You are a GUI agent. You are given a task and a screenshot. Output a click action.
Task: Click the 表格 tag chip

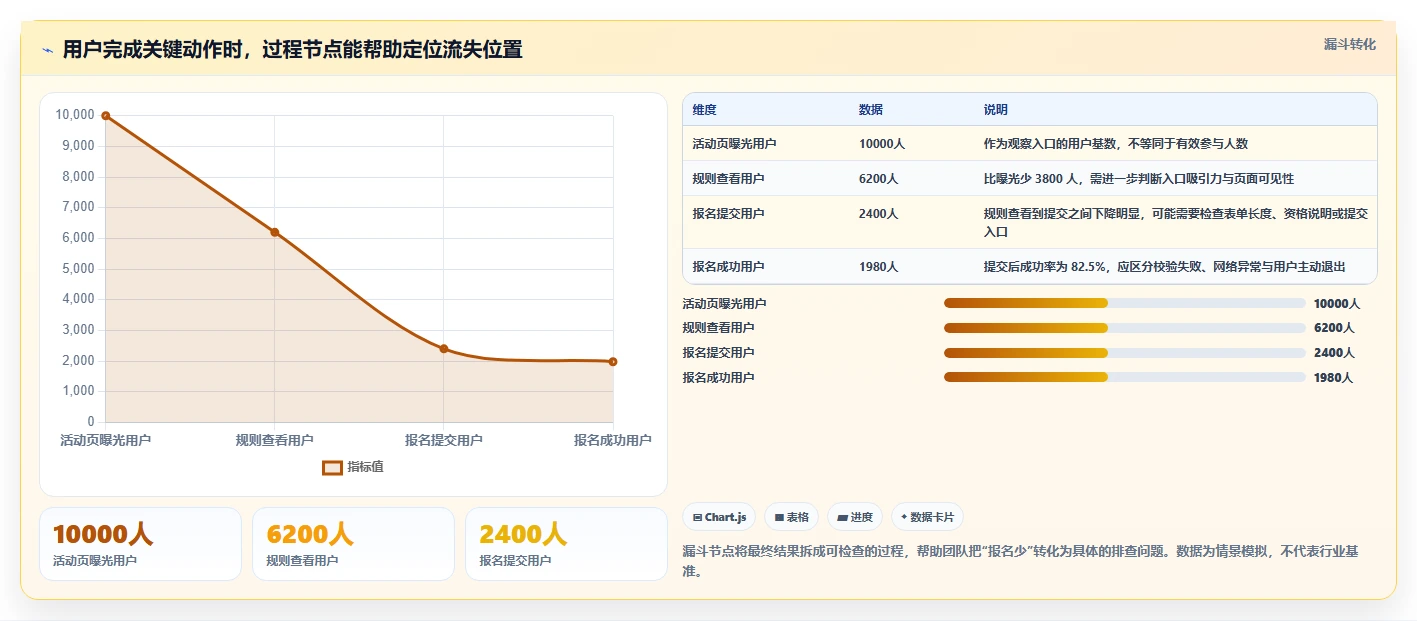pyautogui.click(x=791, y=517)
